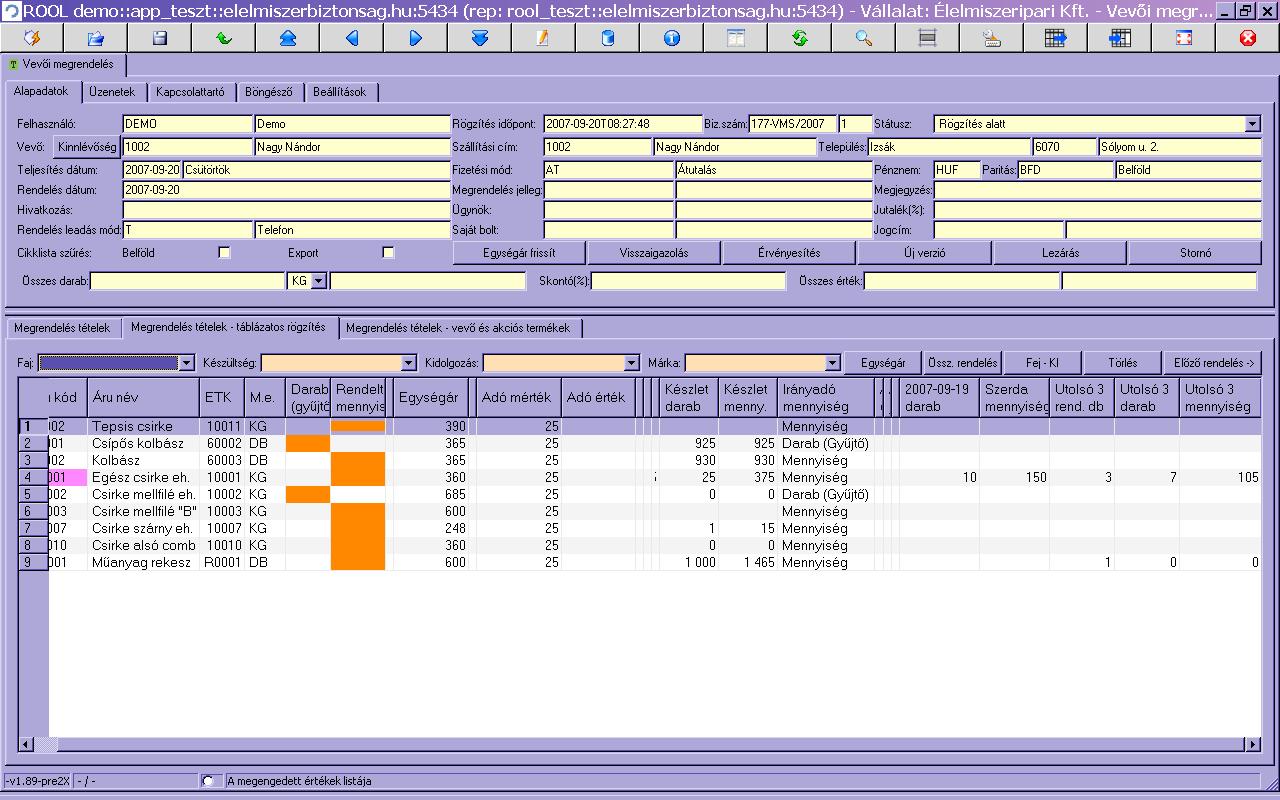The height and width of the screenshot is (800, 1280).
Task: Switch to the Üzenetek tab
Action: tap(112, 92)
